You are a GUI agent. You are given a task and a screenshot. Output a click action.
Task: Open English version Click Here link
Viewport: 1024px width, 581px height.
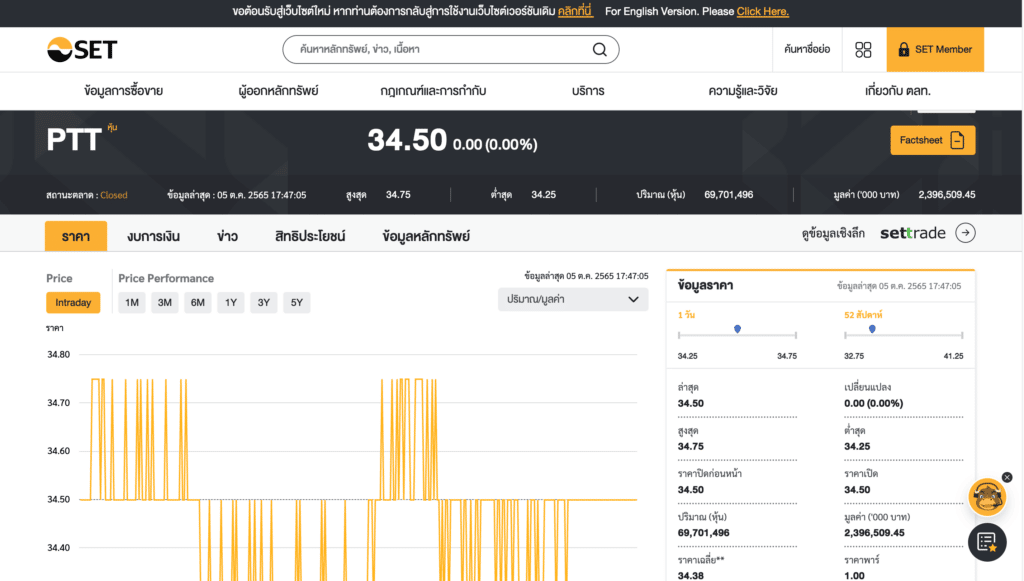click(x=763, y=11)
